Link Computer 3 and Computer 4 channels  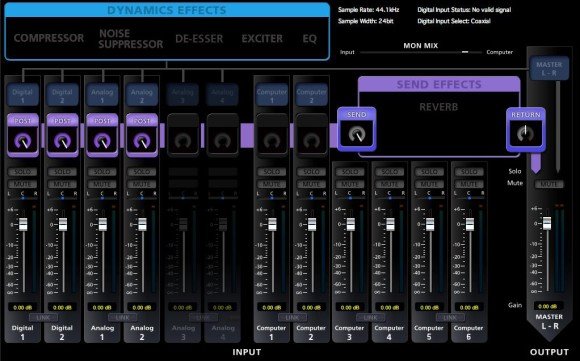click(x=370, y=317)
